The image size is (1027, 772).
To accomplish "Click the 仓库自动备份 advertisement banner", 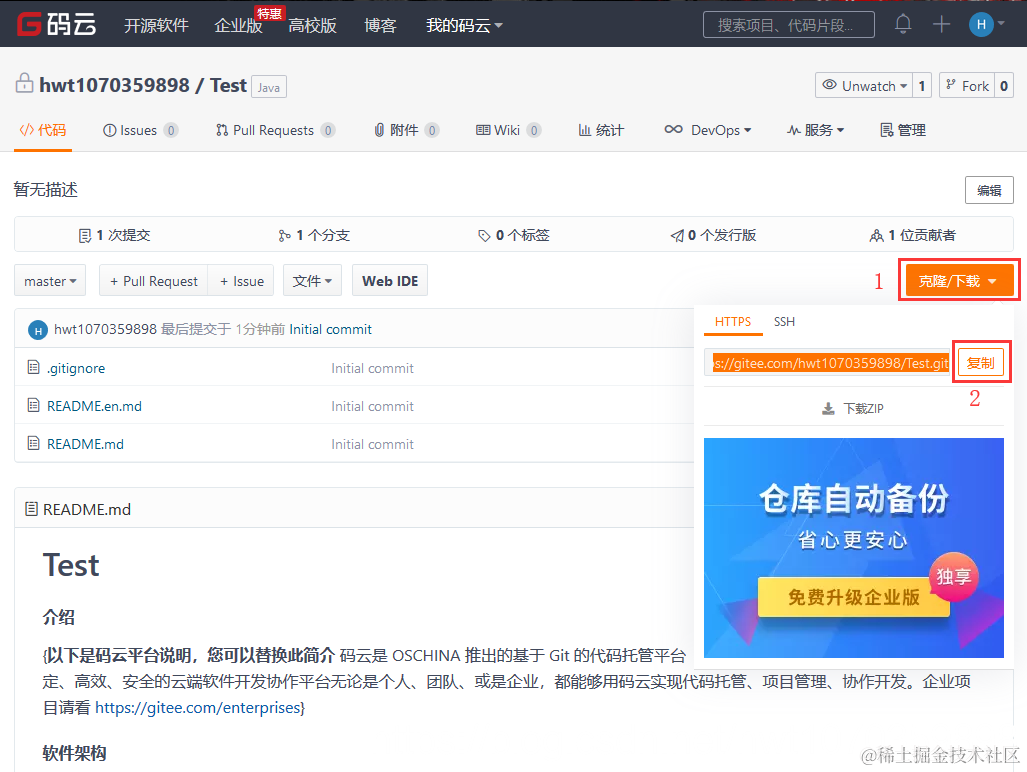I will 853,547.
